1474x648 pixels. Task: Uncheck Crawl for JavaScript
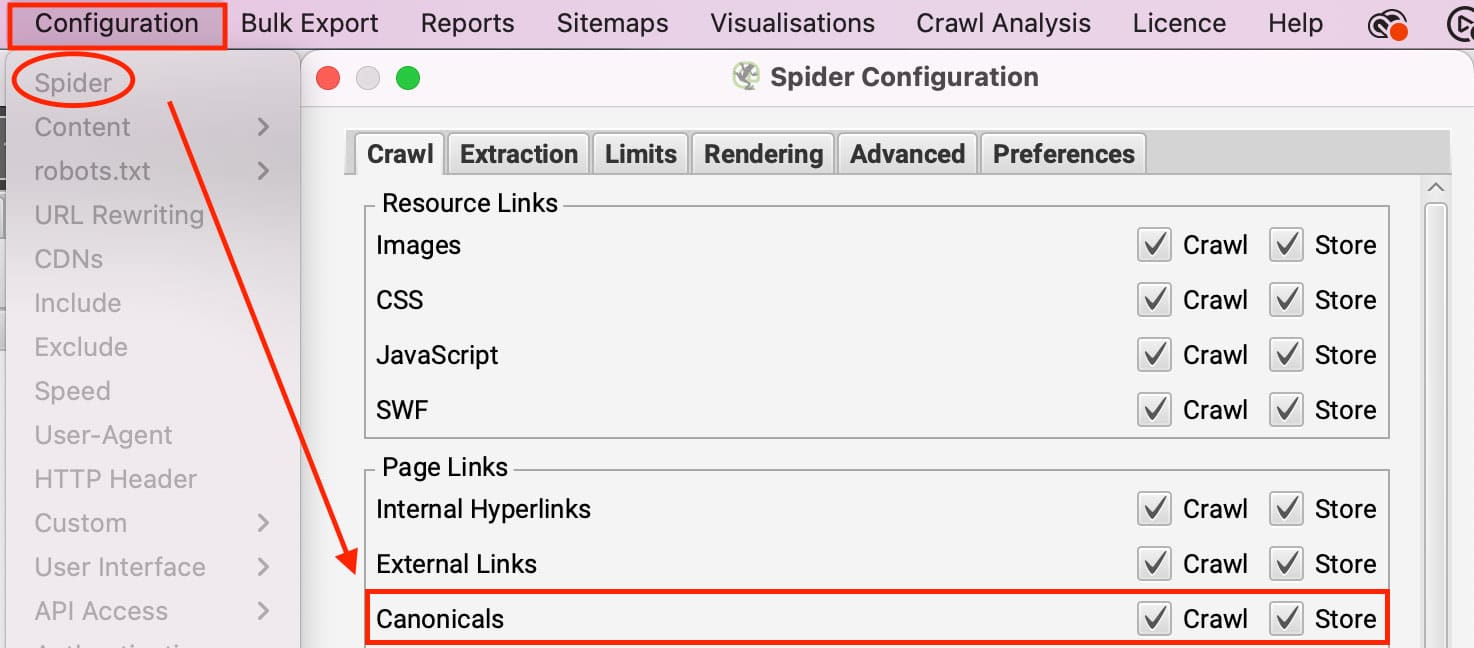[x=1154, y=355]
